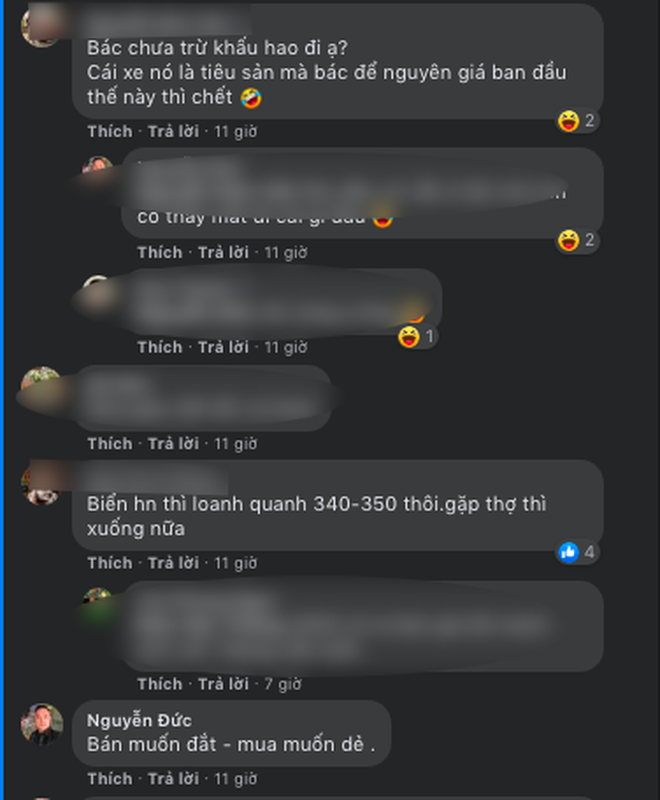Click Trả lời under the khấu hao comment
Image resolution: width=660 pixels, height=800 pixels.
click(x=173, y=131)
